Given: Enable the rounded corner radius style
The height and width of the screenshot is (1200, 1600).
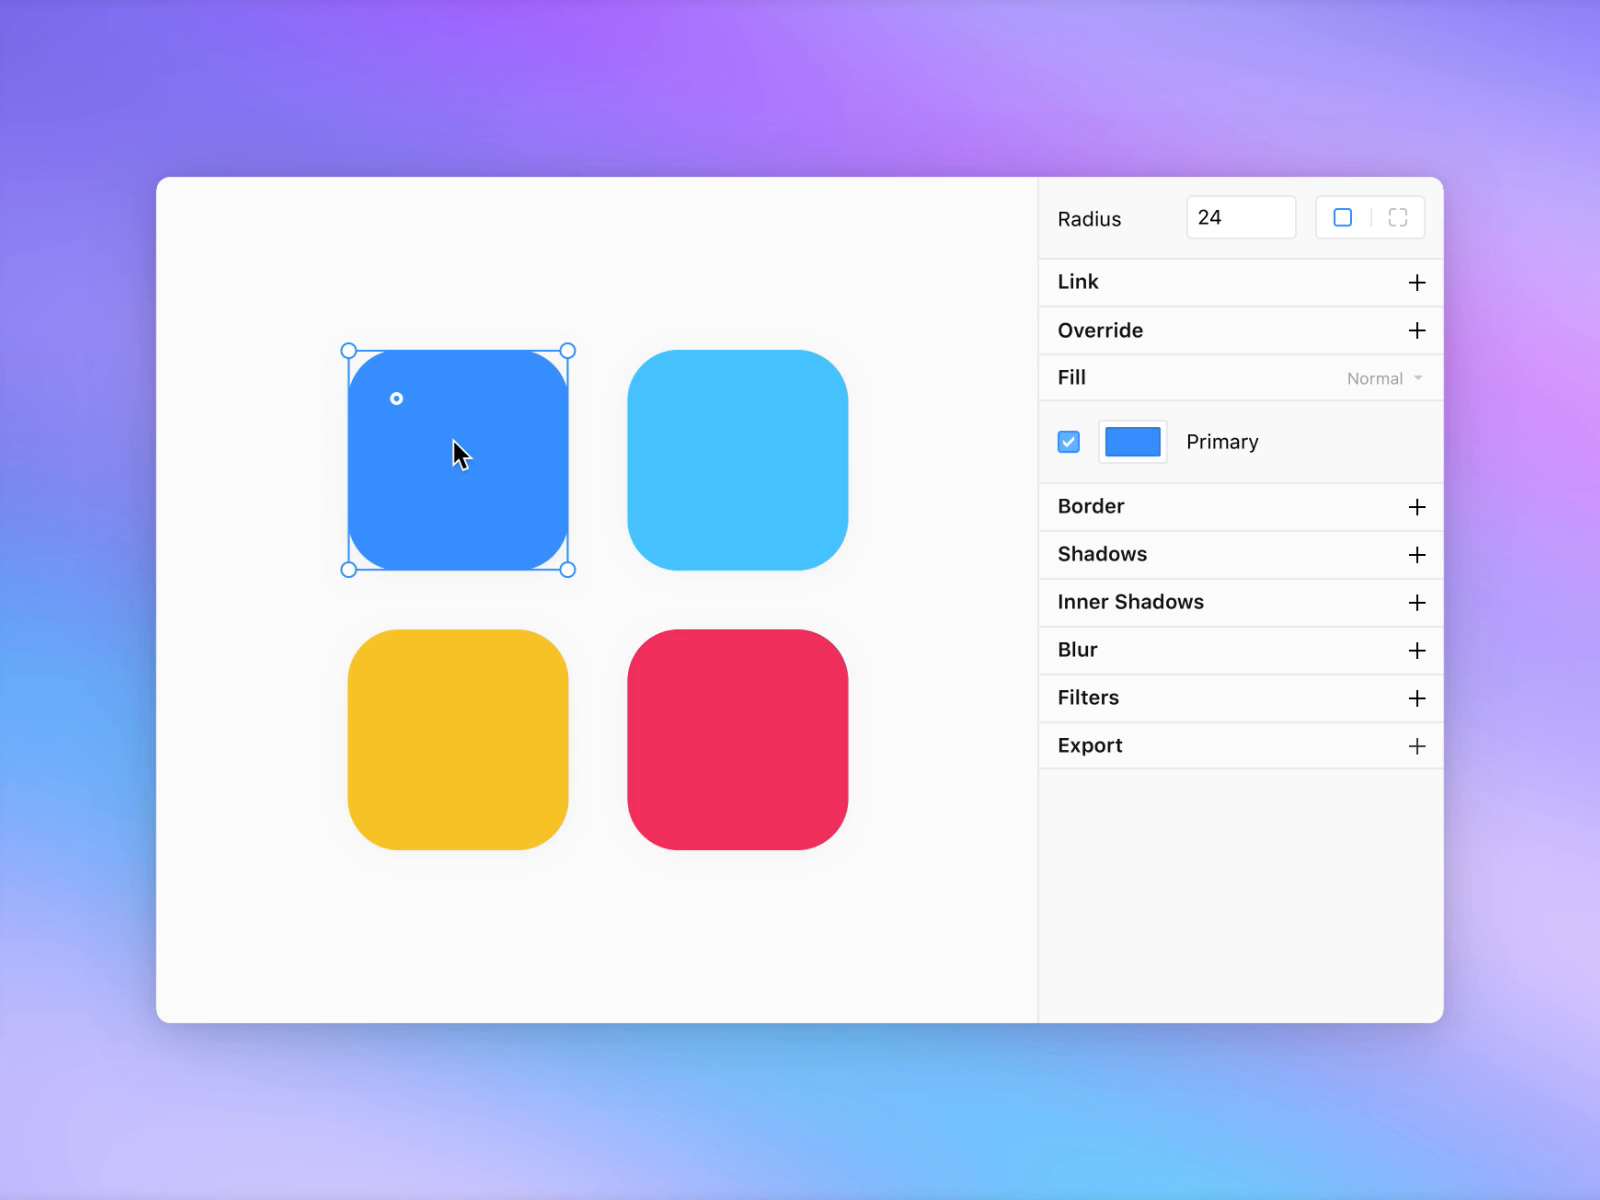Looking at the screenshot, I should click(x=1343, y=217).
